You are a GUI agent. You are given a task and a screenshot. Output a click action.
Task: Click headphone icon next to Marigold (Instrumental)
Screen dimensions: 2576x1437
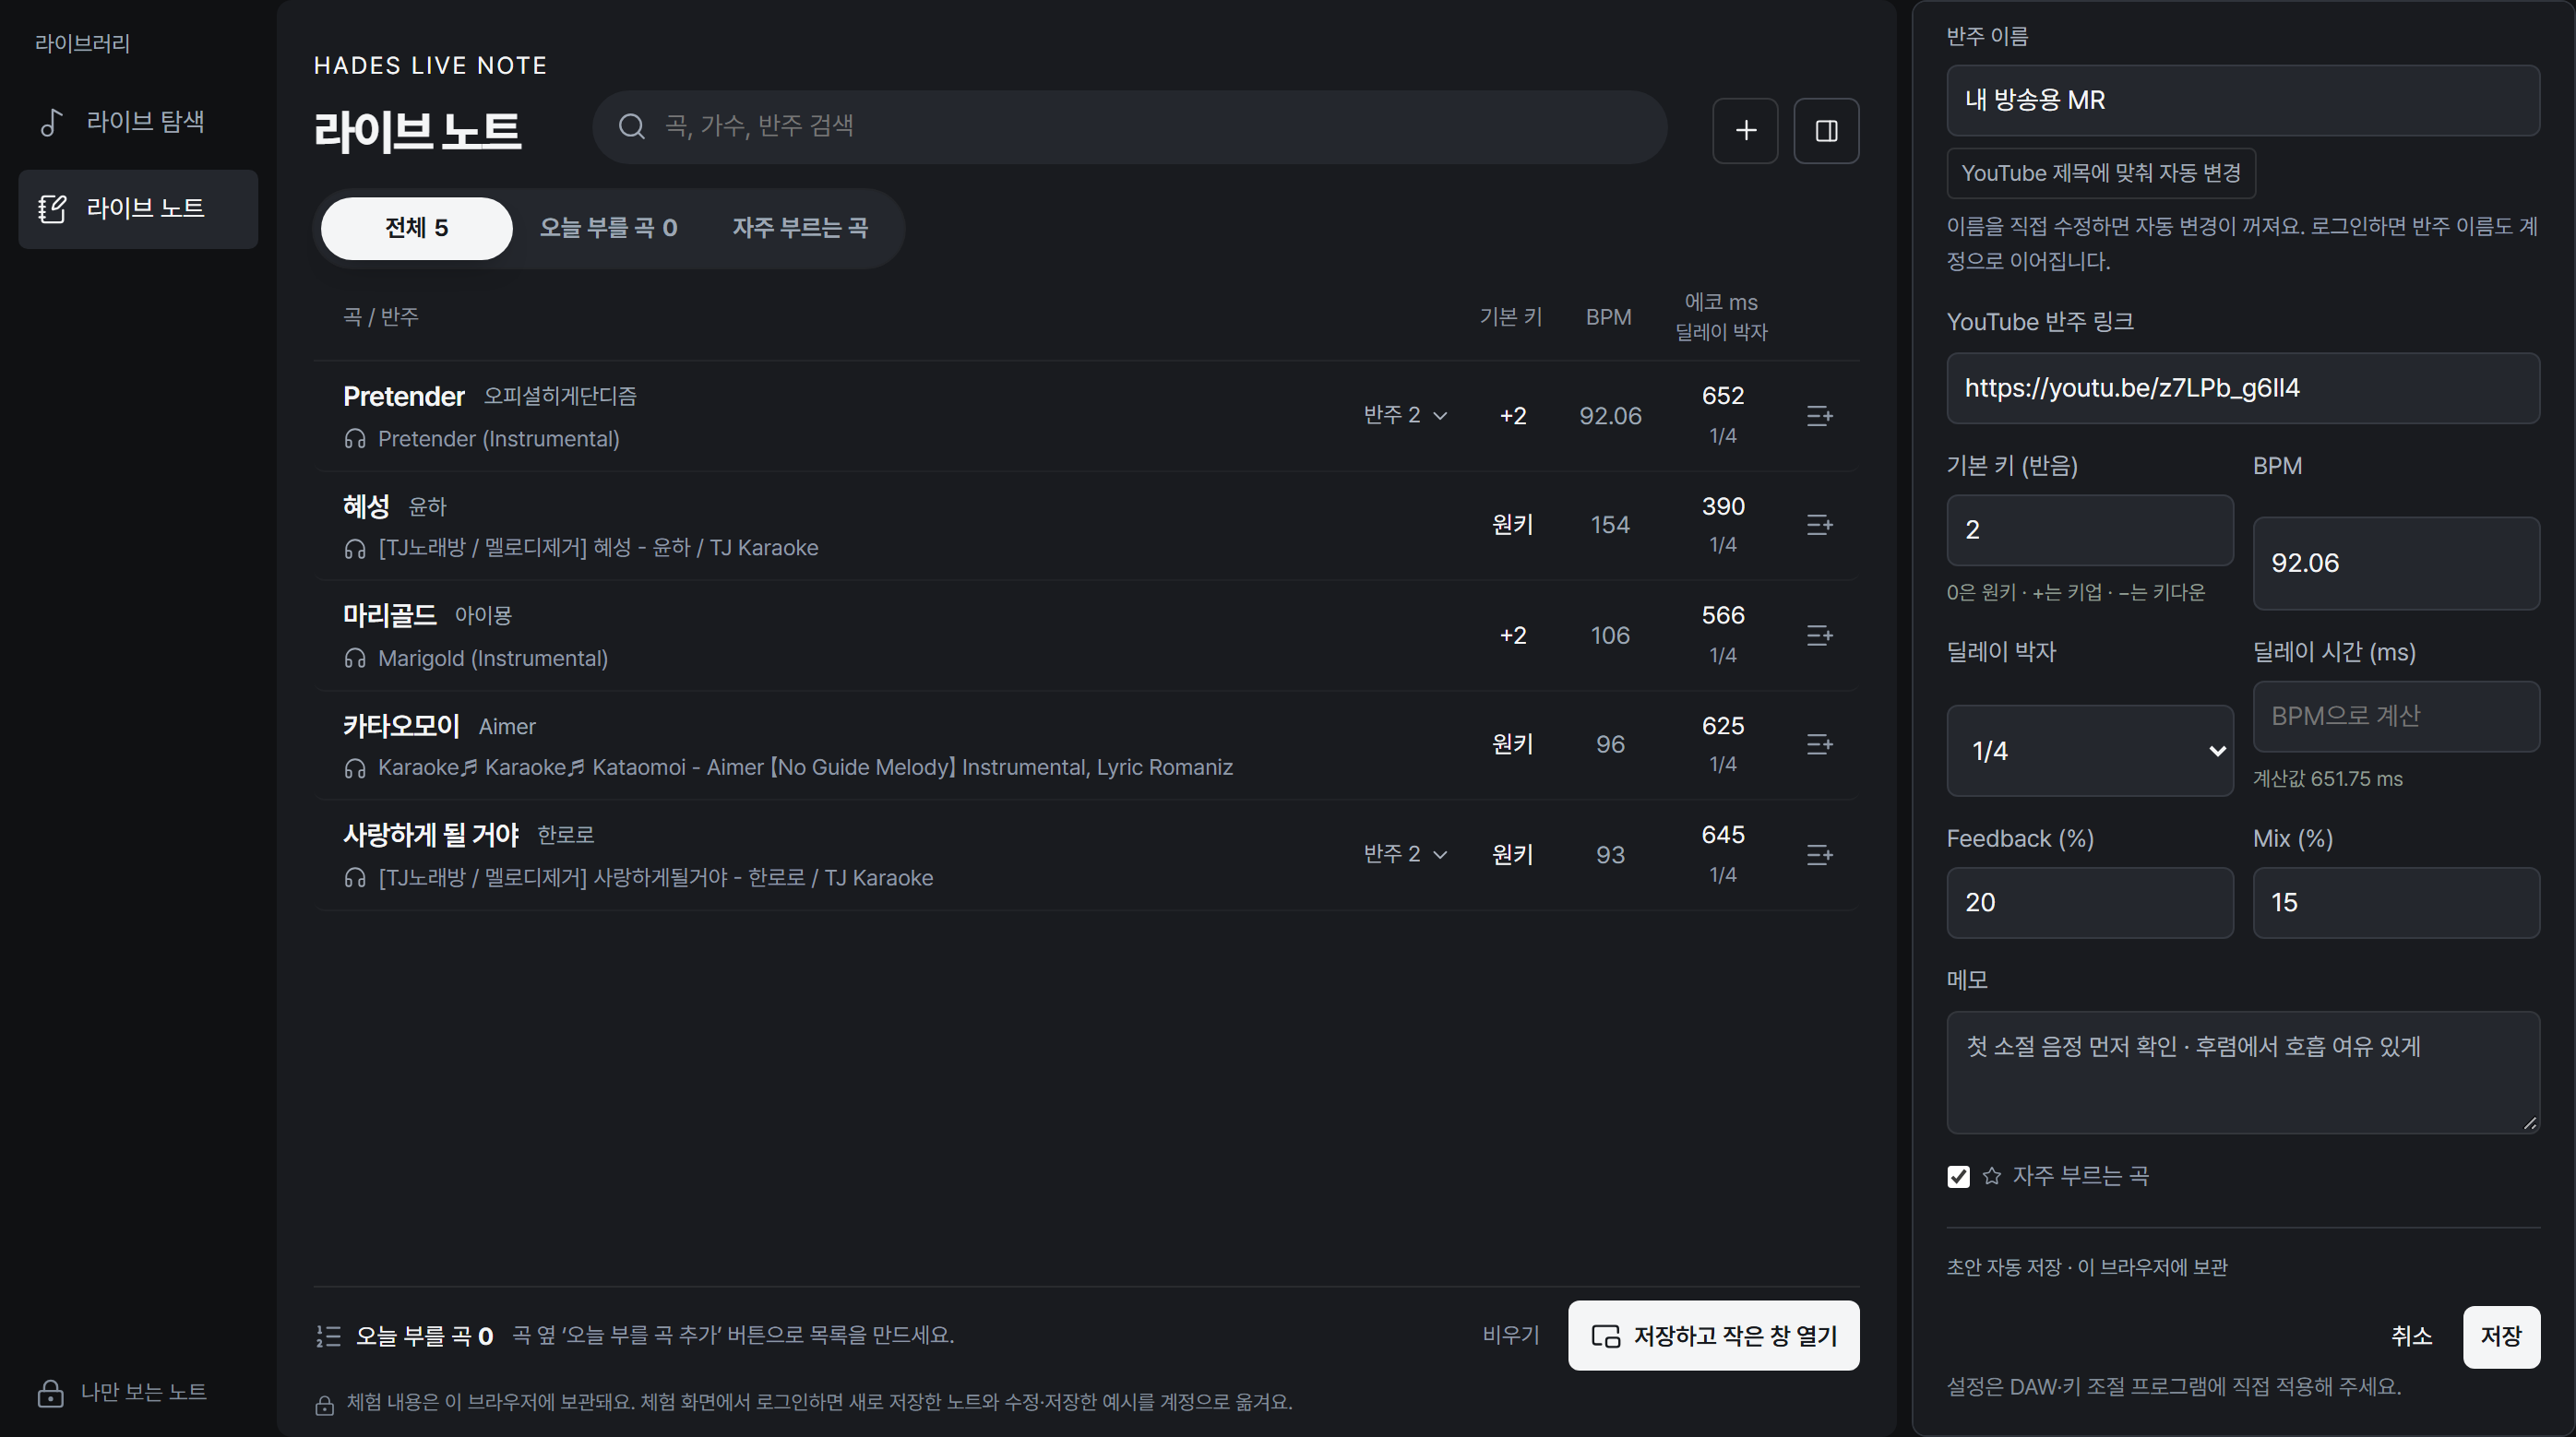click(355, 658)
